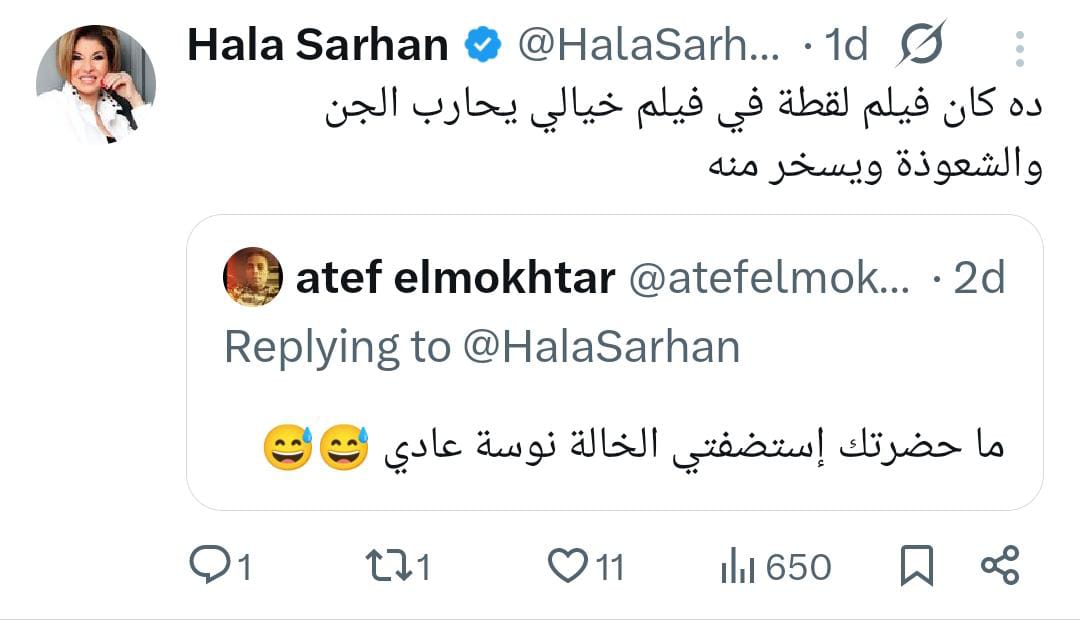This screenshot has width=1080, height=623.
Task: Expand the quoted reply from atef elmokhtar
Action: pyautogui.click(x=610, y=370)
